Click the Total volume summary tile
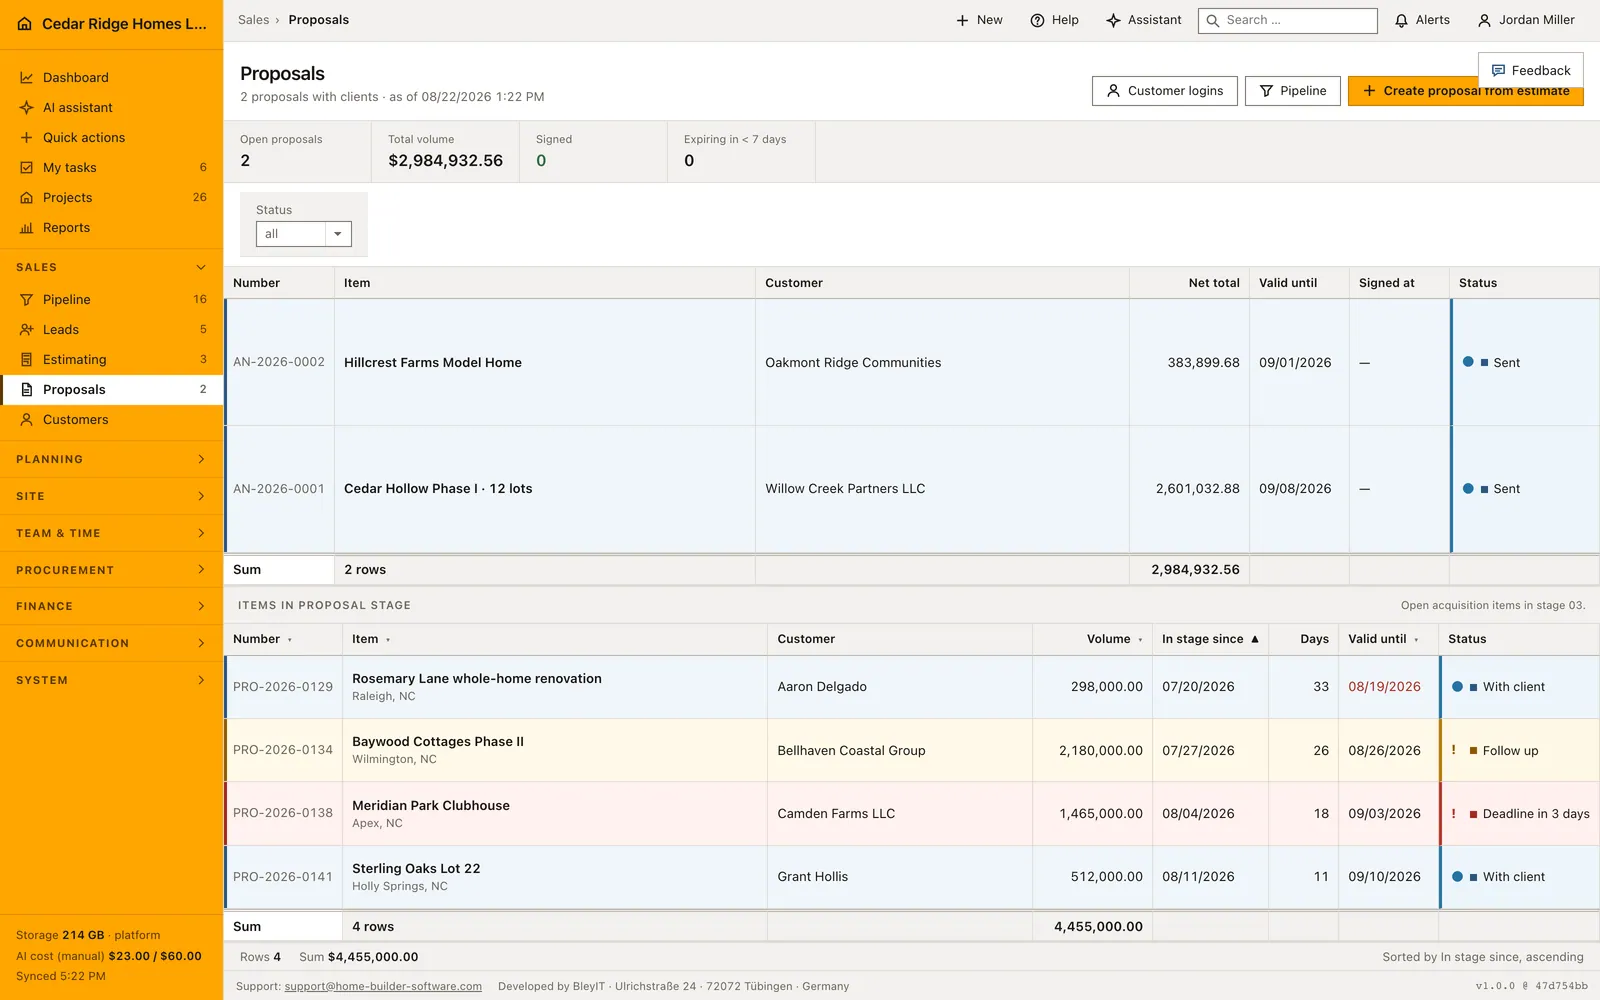 445,152
